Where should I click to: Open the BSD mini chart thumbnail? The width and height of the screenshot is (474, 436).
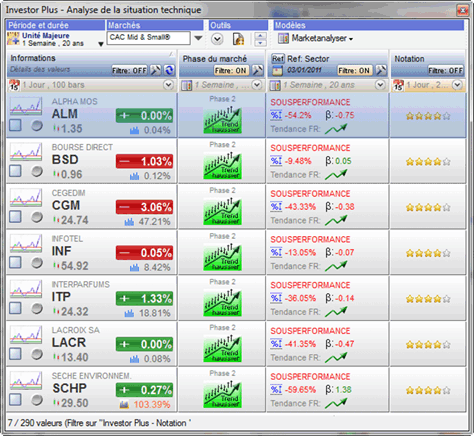pyautogui.click(x=26, y=151)
